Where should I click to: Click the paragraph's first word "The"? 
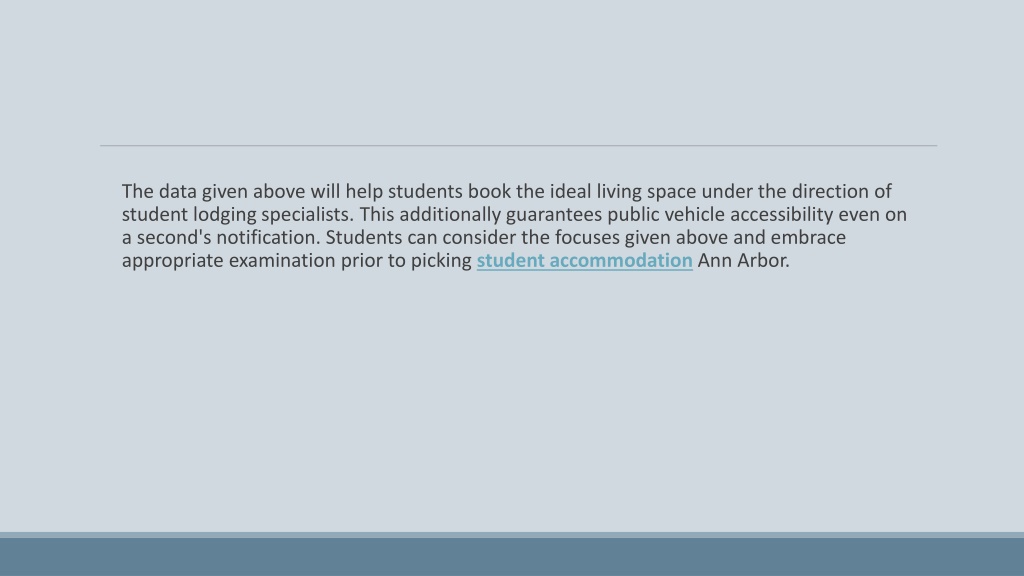tap(137, 191)
